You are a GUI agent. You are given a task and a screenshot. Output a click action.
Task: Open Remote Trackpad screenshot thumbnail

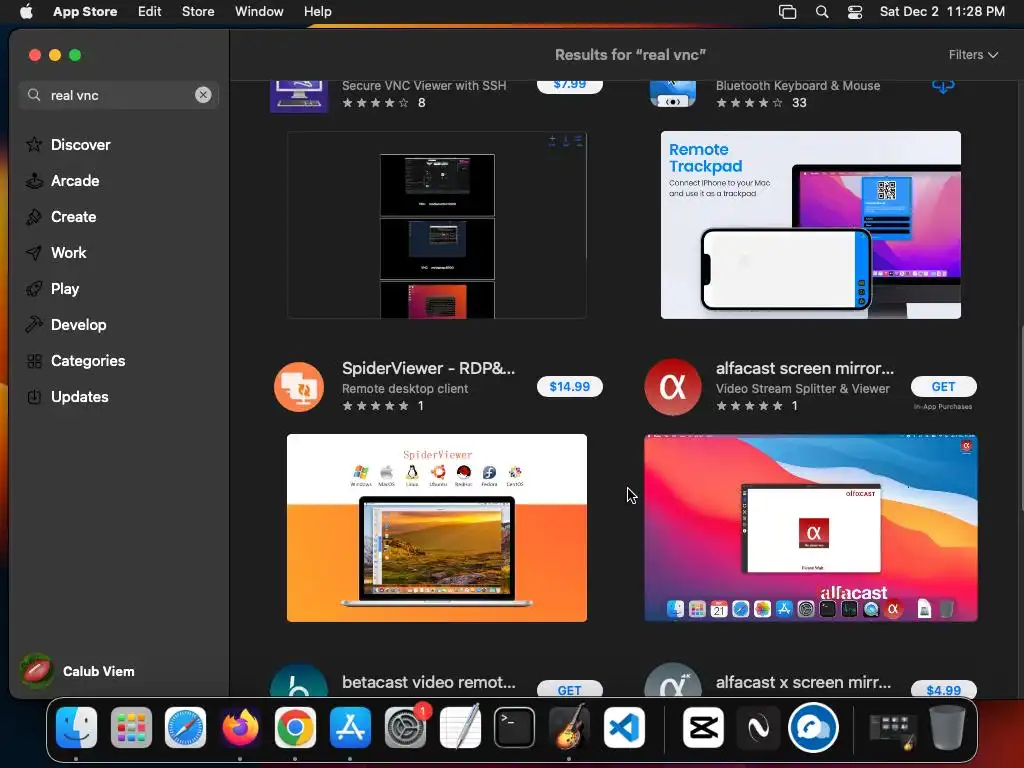(x=810, y=225)
